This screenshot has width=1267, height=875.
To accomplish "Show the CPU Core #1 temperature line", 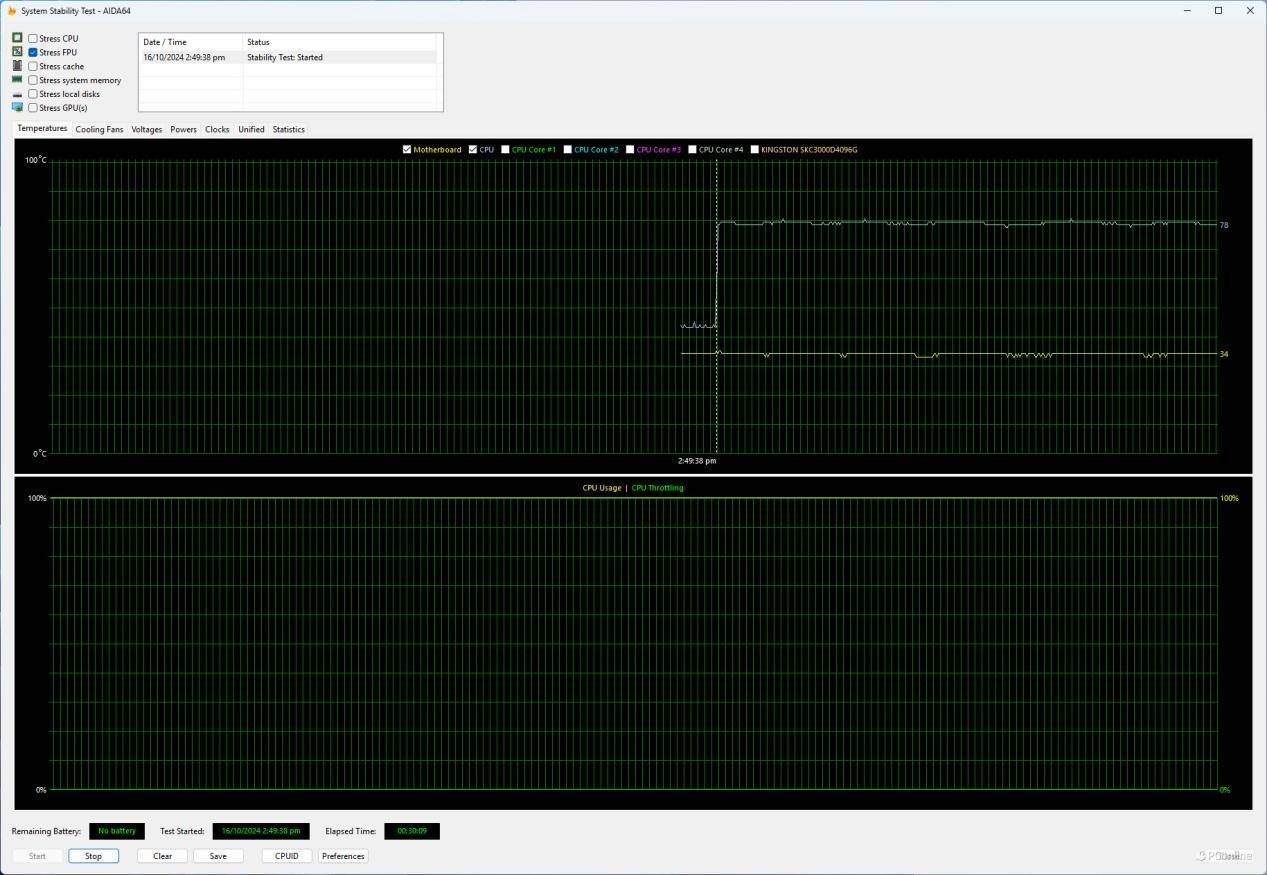I will (x=505, y=150).
